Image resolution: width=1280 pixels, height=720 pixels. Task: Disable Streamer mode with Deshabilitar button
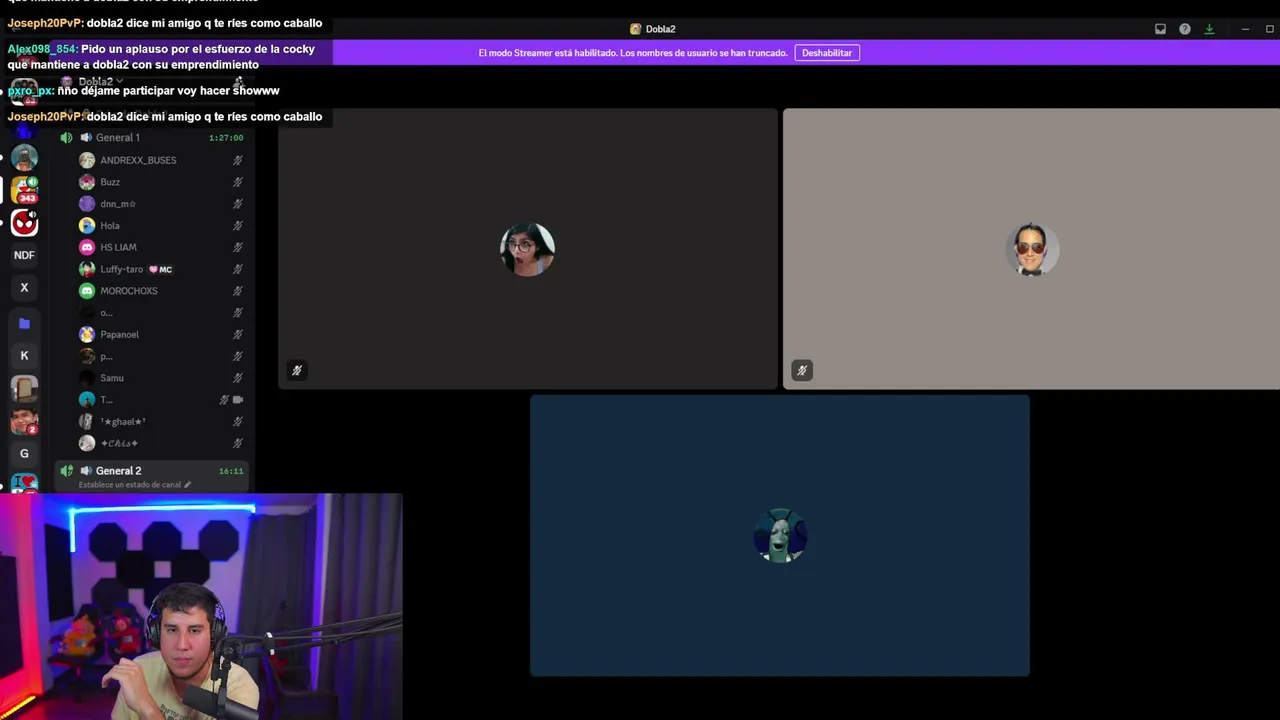pos(827,53)
